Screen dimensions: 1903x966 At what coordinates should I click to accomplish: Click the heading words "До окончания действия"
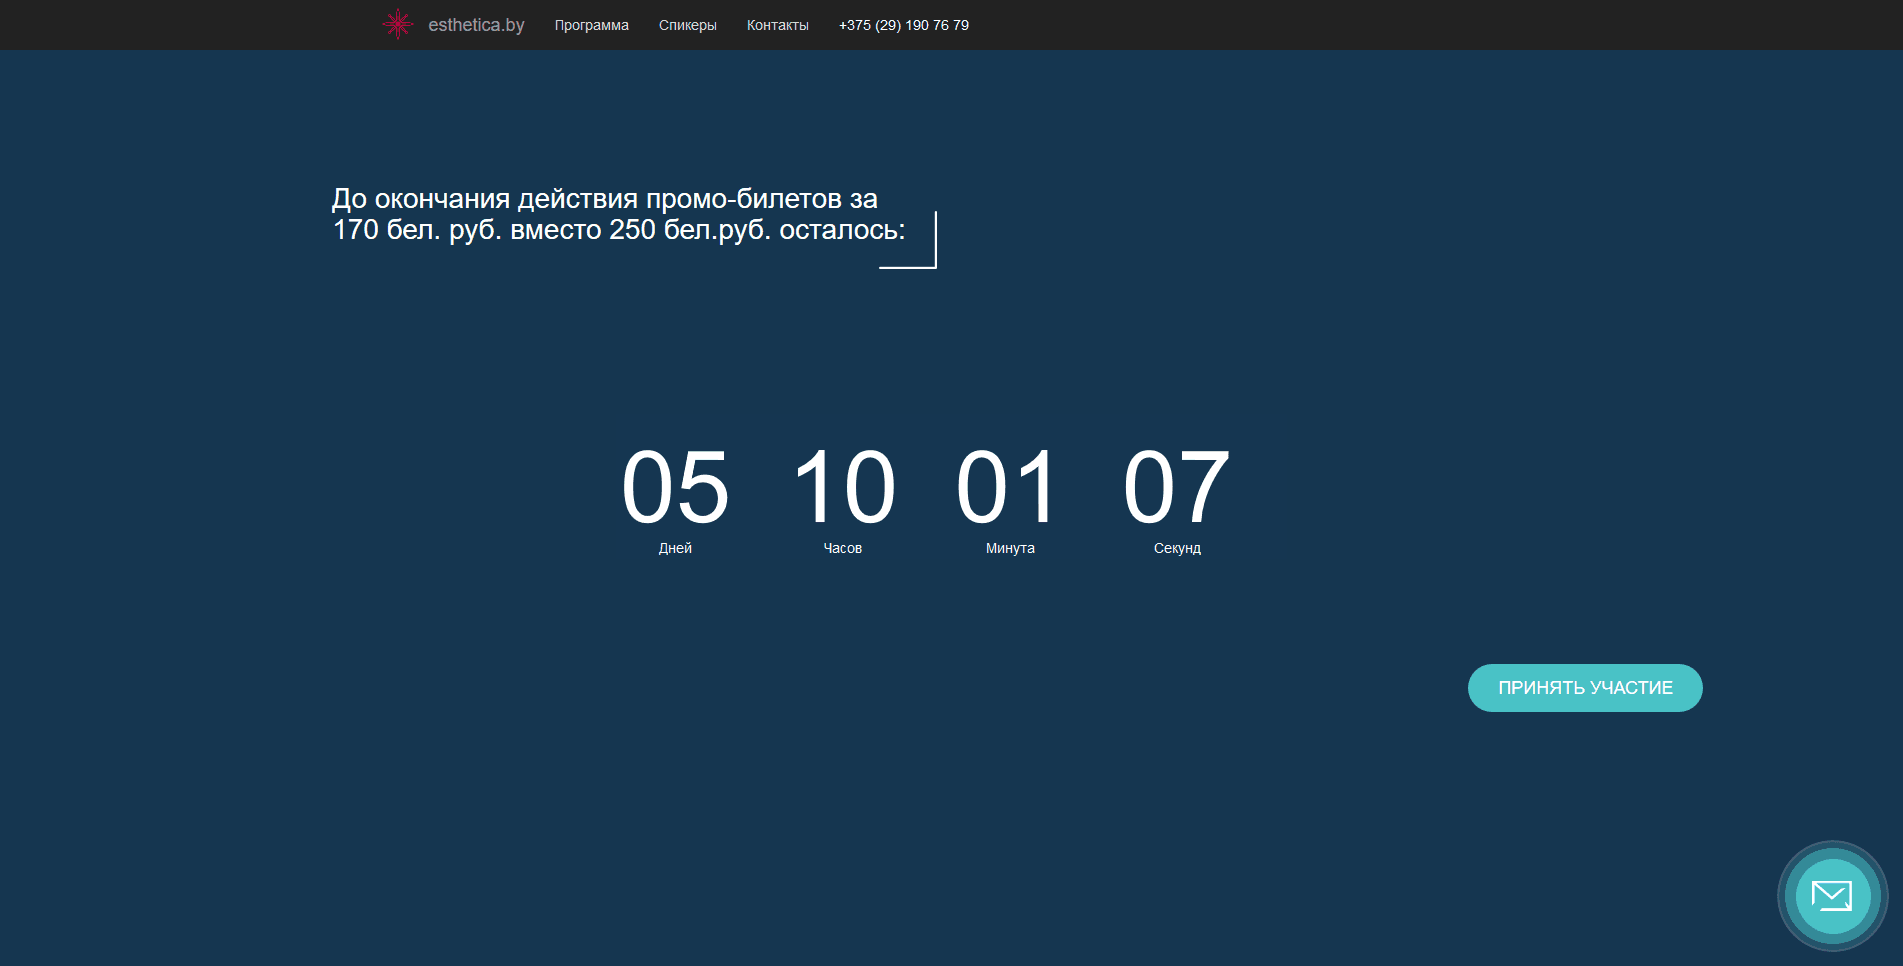tap(484, 199)
